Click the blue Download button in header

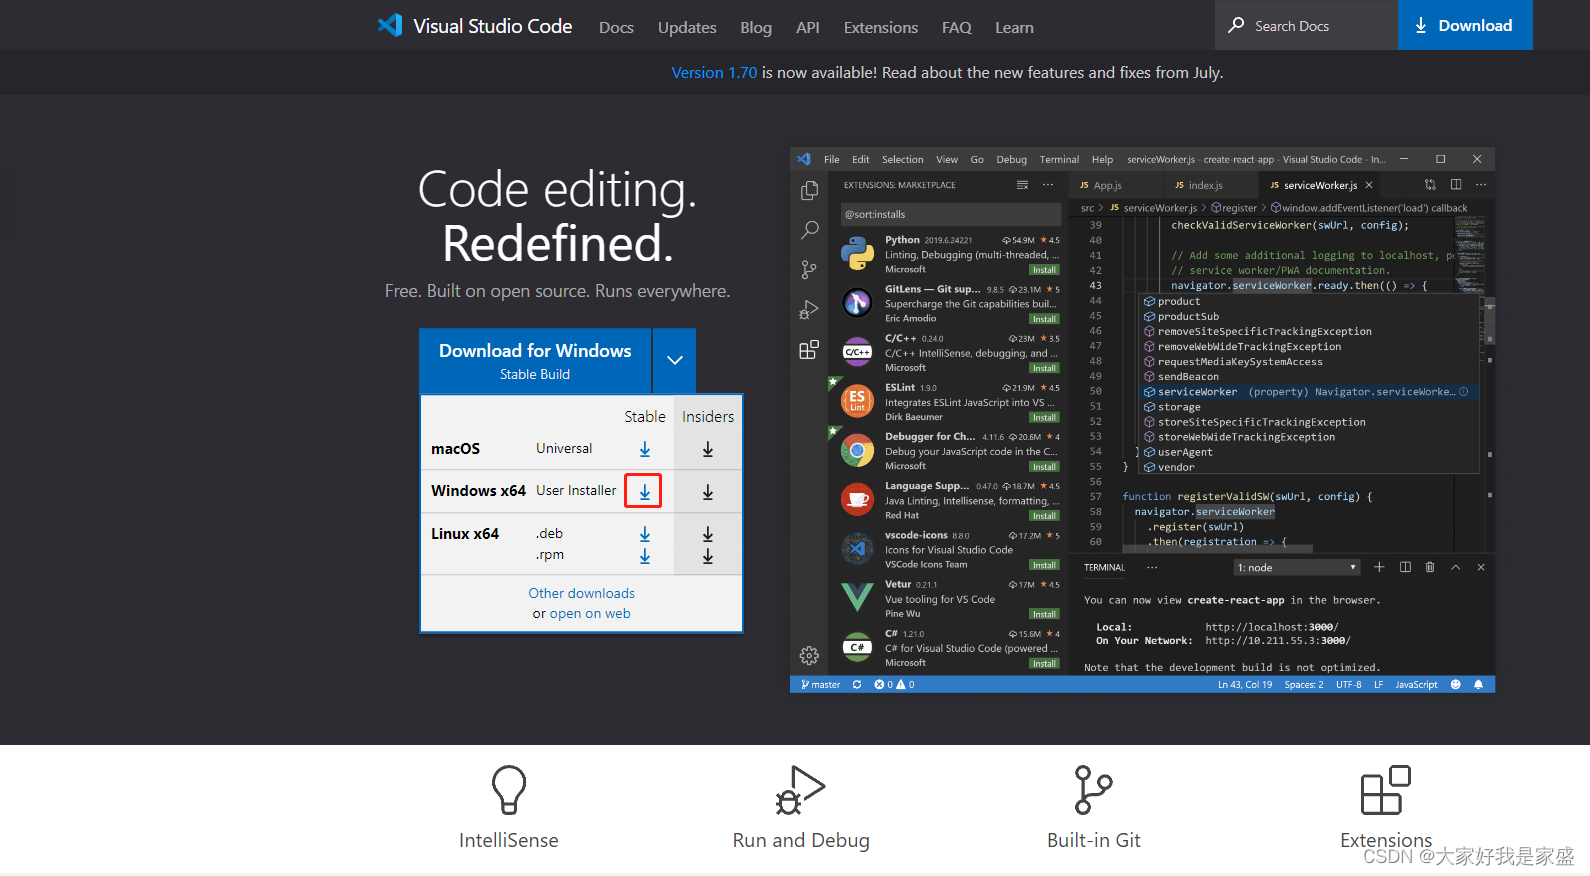1465,25
